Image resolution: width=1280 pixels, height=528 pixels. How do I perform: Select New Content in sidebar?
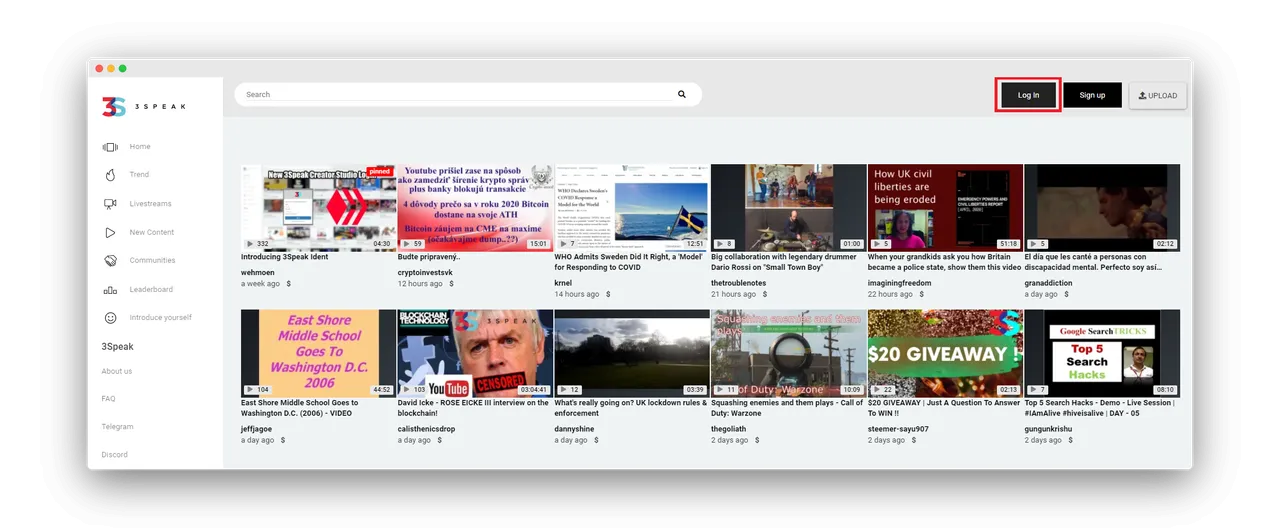(x=152, y=232)
